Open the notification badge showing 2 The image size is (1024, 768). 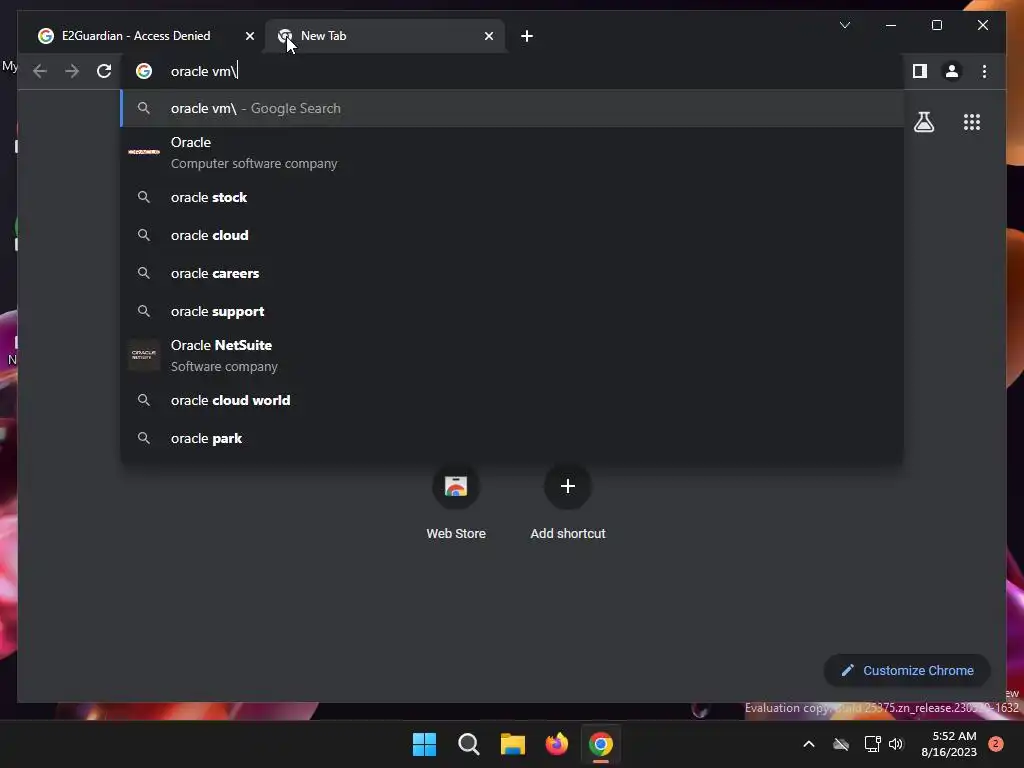pyautogui.click(x=996, y=744)
